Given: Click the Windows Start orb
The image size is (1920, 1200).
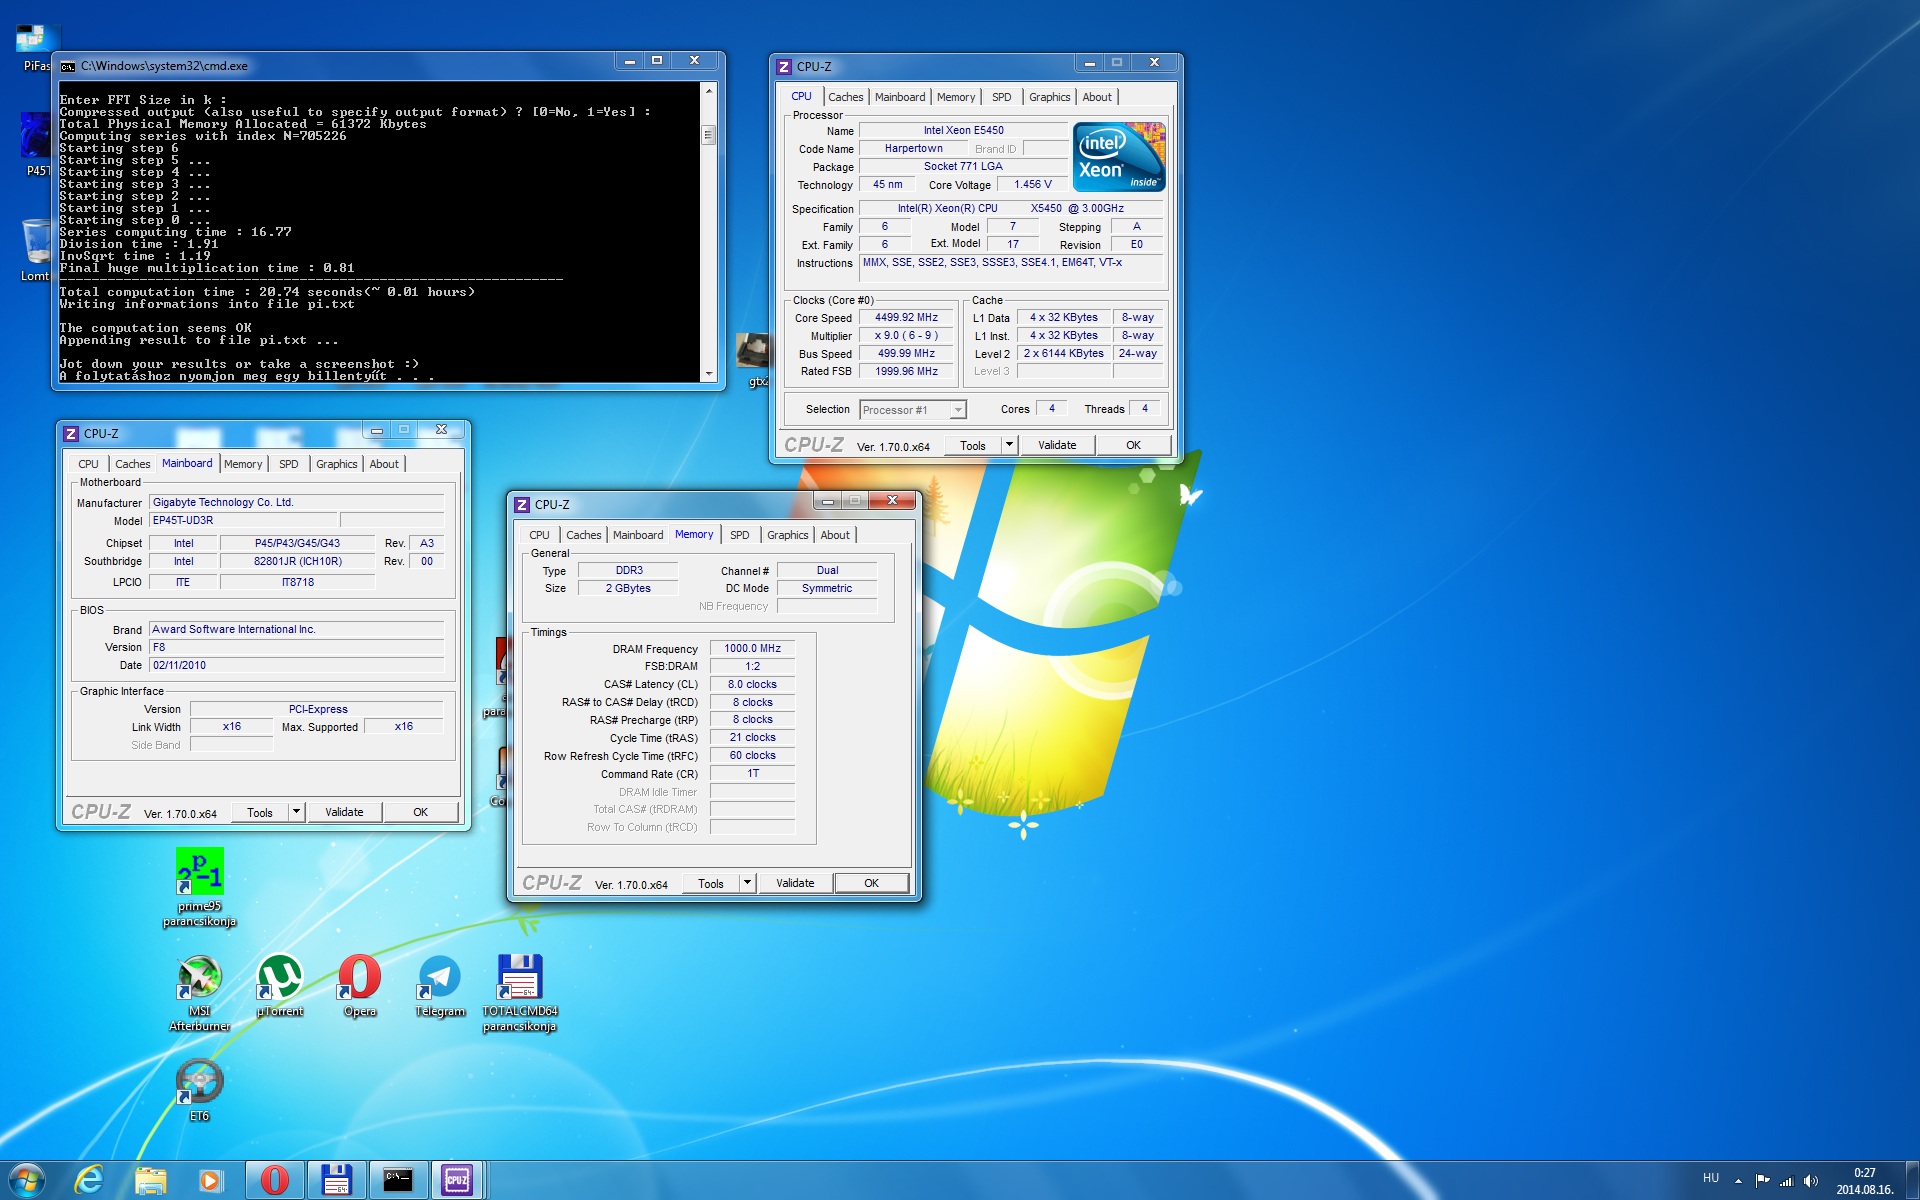Looking at the screenshot, I should coord(27,1180).
